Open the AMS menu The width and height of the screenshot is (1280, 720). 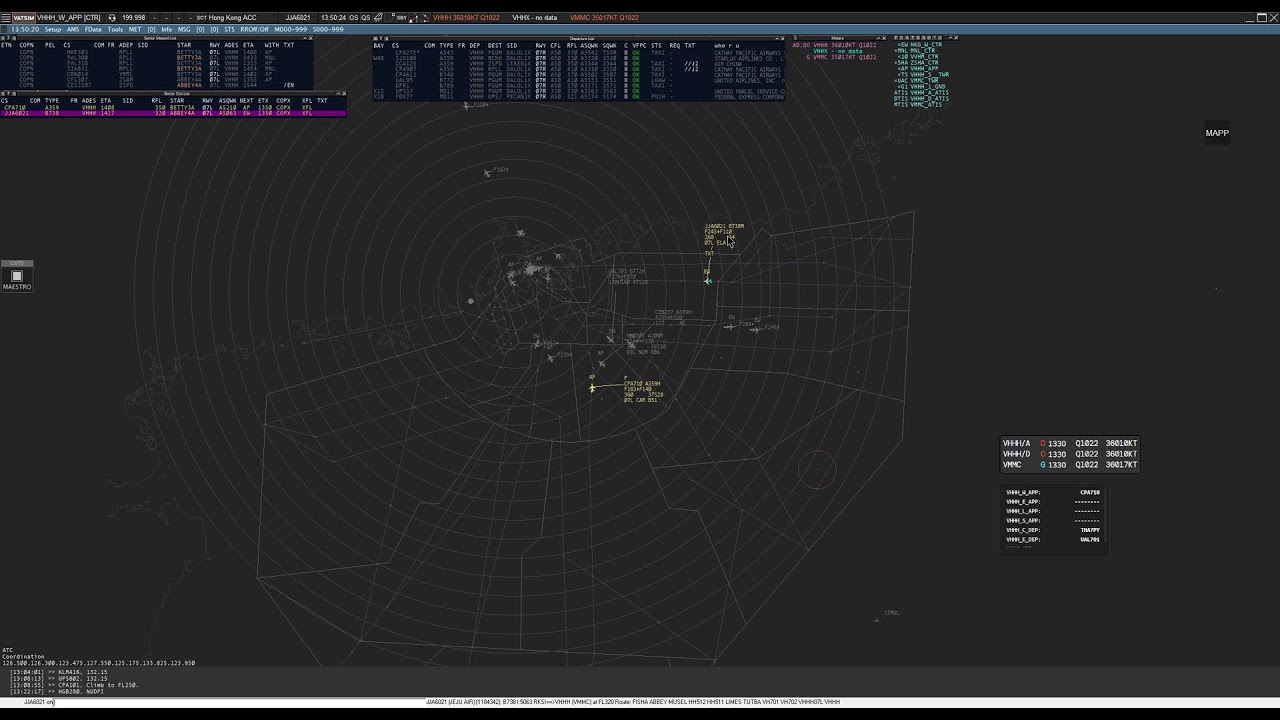tap(73, 30)
